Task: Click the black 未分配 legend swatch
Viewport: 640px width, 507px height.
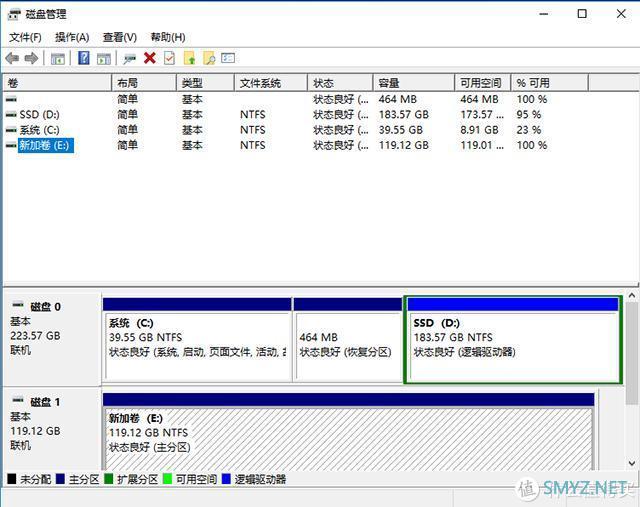Action: pos(11,479)
